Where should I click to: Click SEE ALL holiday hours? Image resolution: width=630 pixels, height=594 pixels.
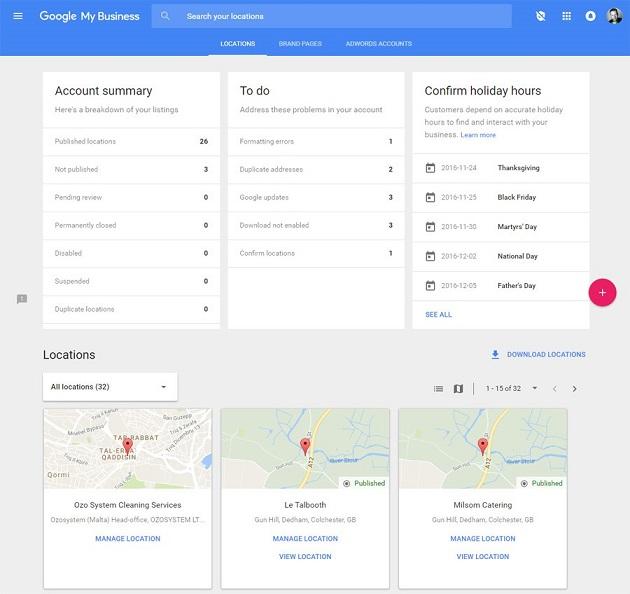coord(438,315)
